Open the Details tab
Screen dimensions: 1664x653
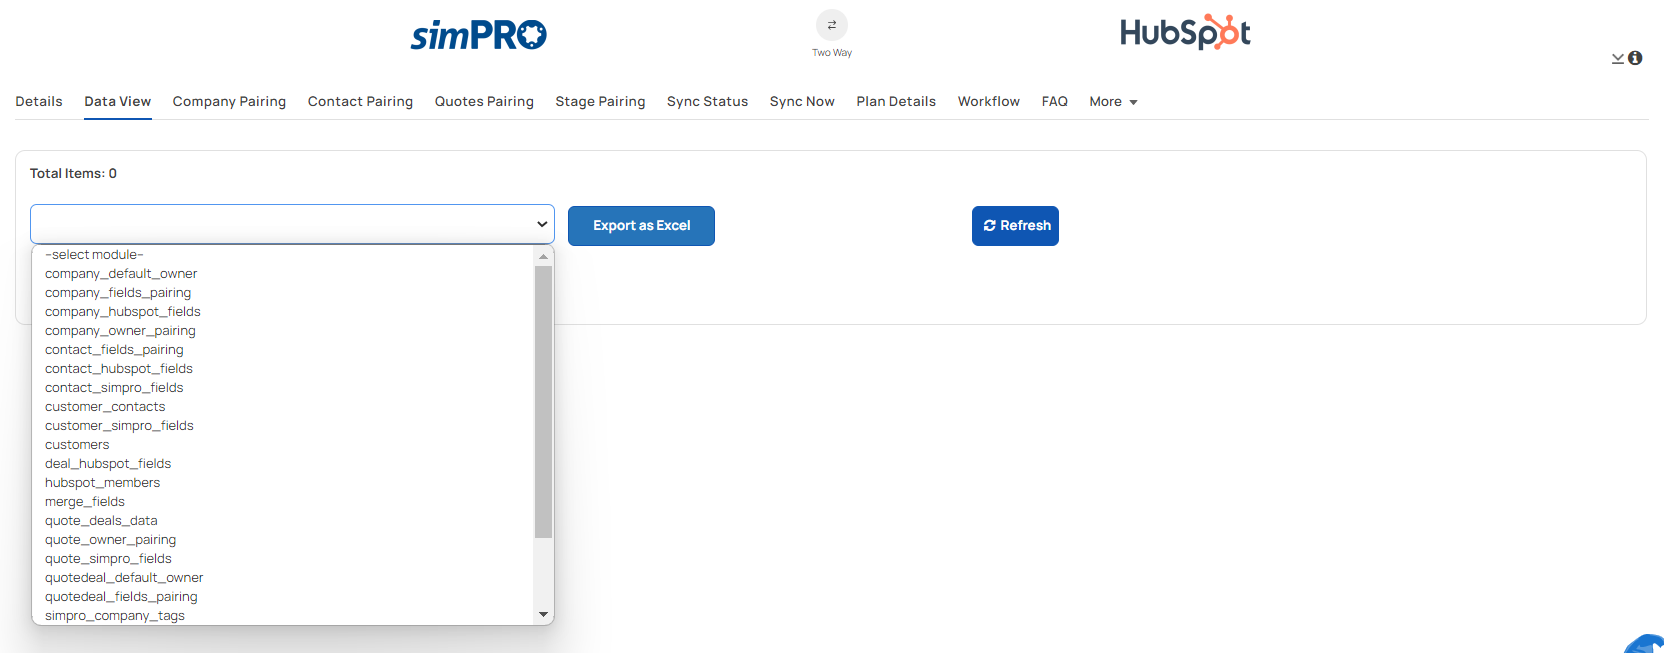[x=39, y=101]
